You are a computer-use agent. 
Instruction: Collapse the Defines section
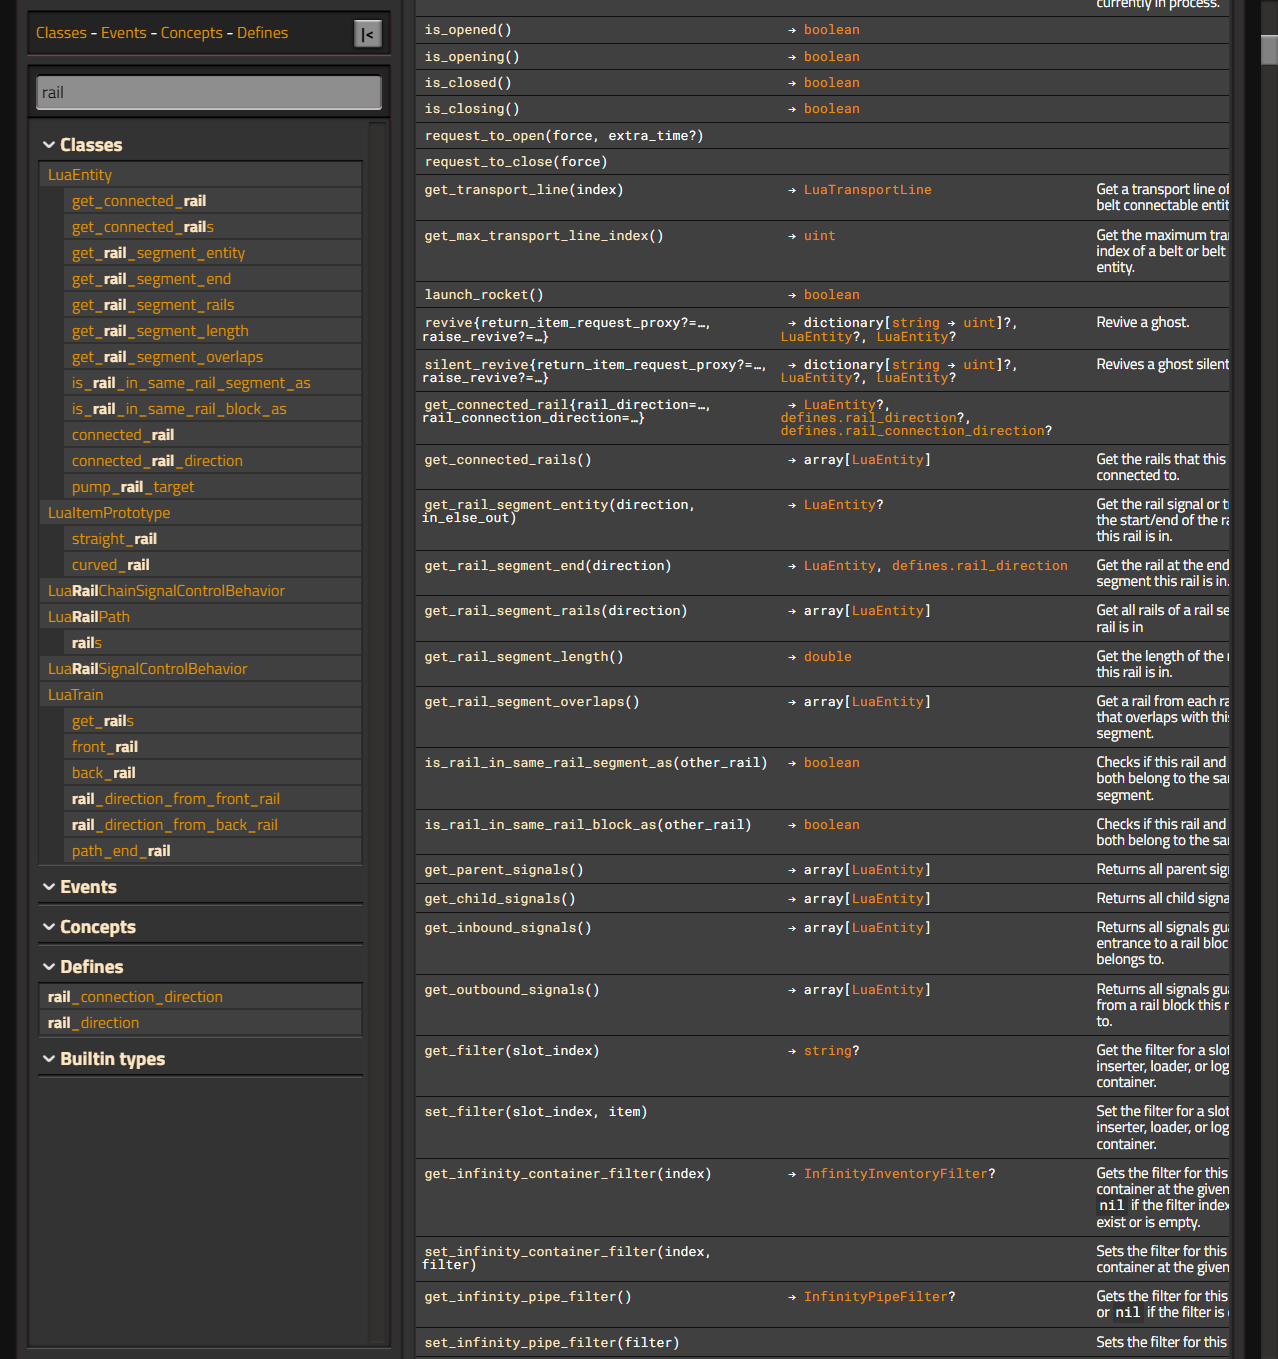coord(83,967)
